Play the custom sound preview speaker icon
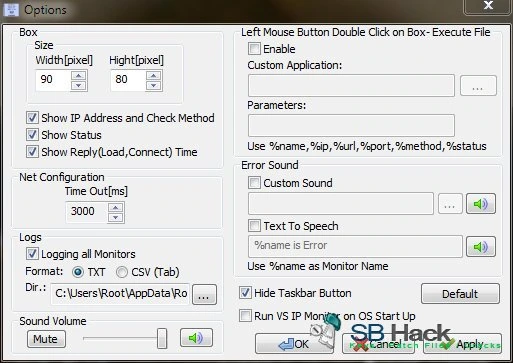This screenshot has height=363, width=513. 481,203
